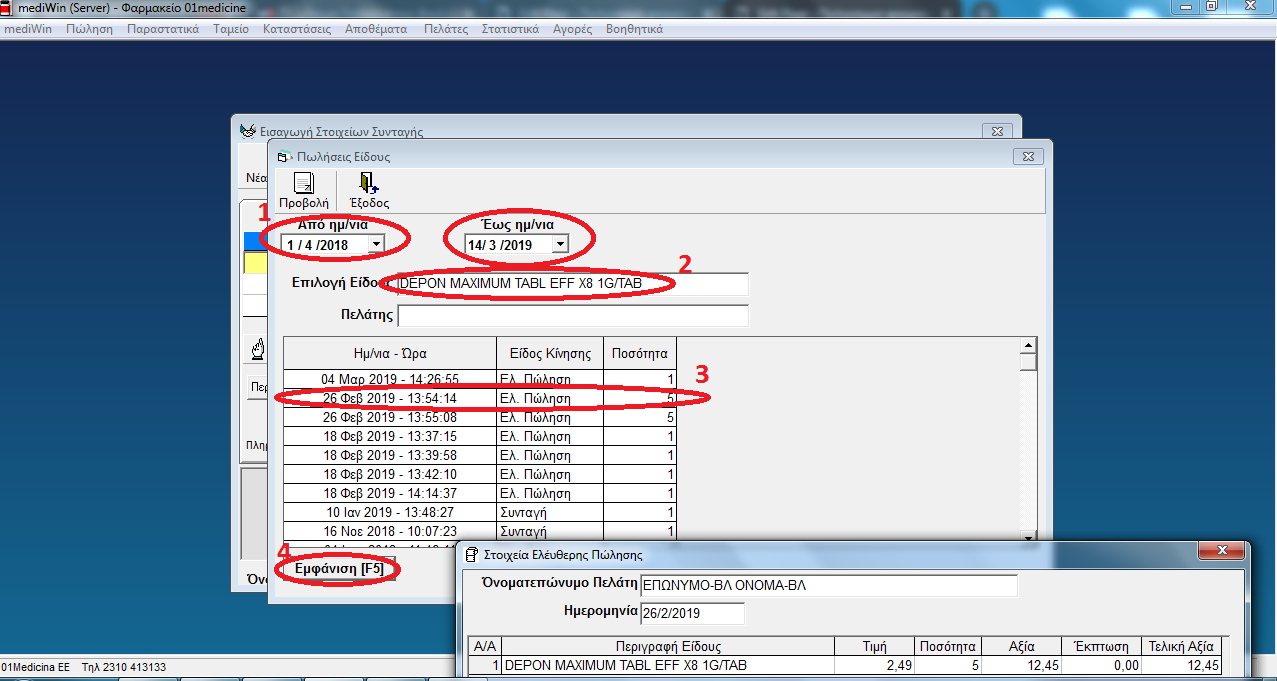Click the Στοιχεία Ελεύθερης Πώλησης title icon

coord(472,553)
